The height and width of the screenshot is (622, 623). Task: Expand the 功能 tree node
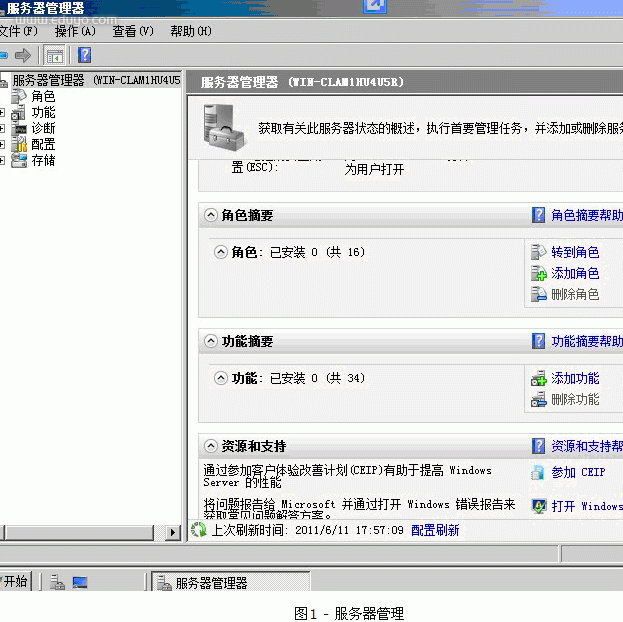(x=3, y=113)
